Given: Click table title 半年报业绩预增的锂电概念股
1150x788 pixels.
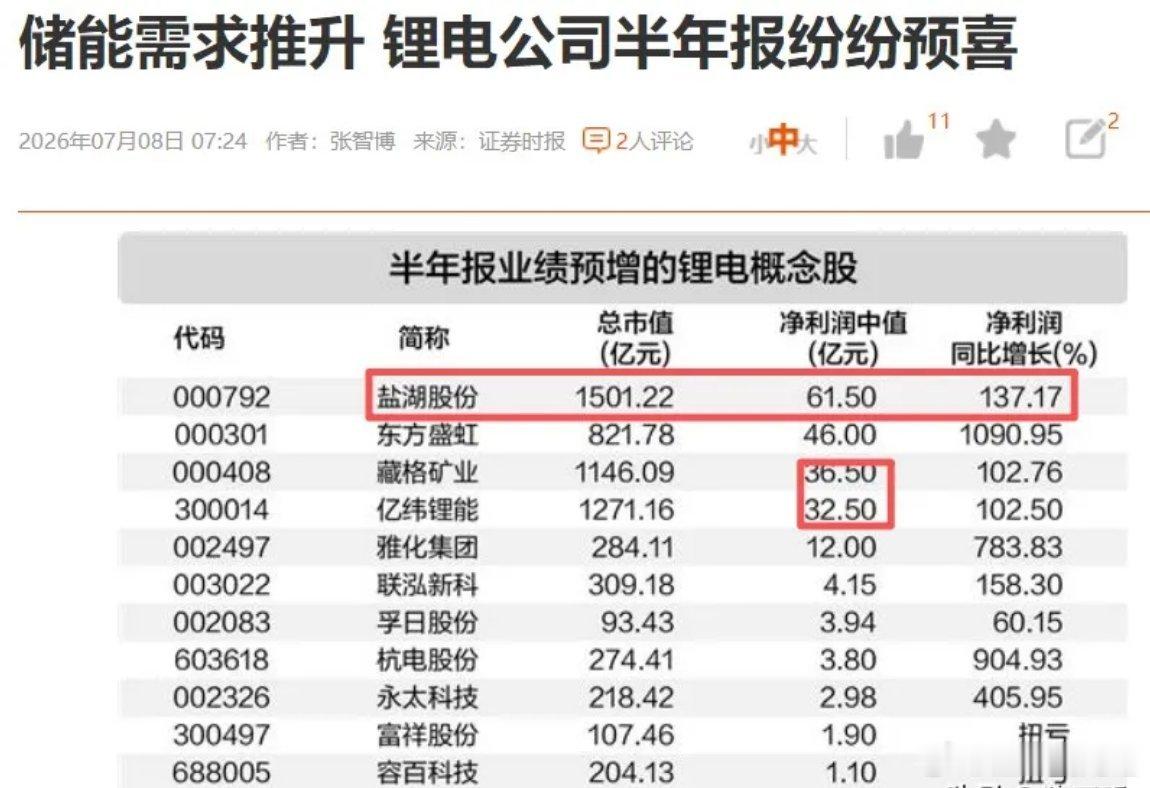Looking at the screenshot, I should (623, 267).
